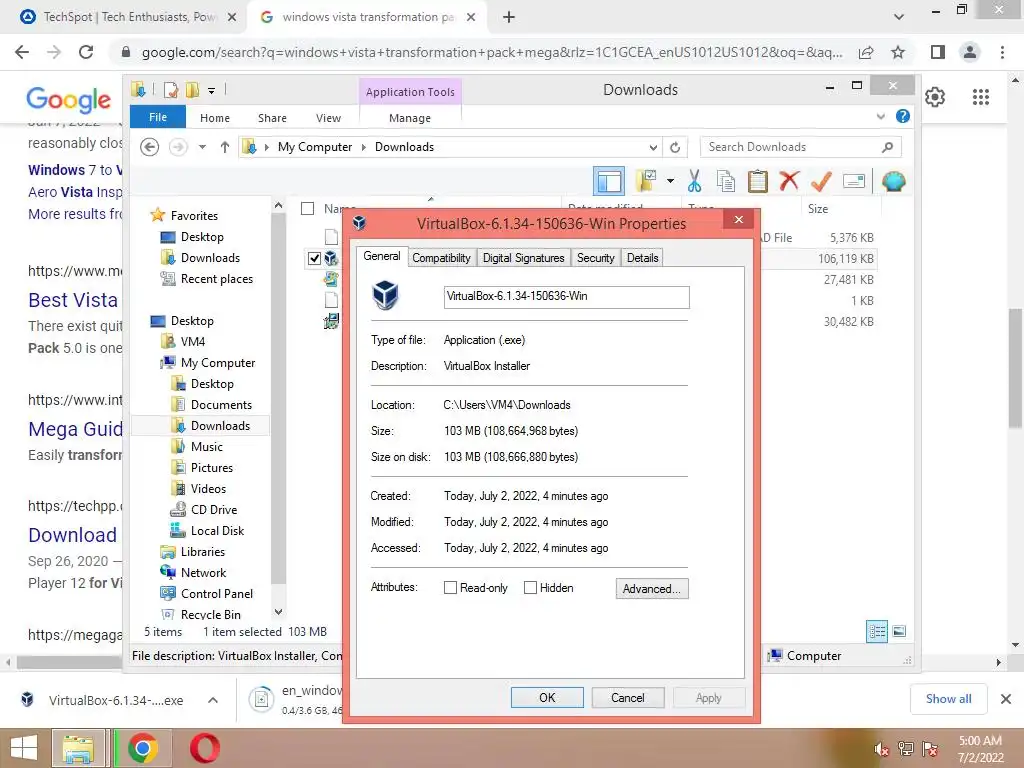This screenshot has width=1024, height=768.
Task: Open Advanced attributes button
Action: click(652, 588)
